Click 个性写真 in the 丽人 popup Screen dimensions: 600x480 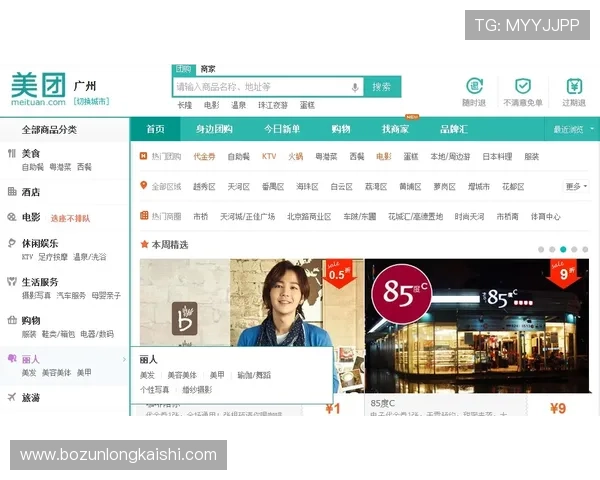[155, 390]
